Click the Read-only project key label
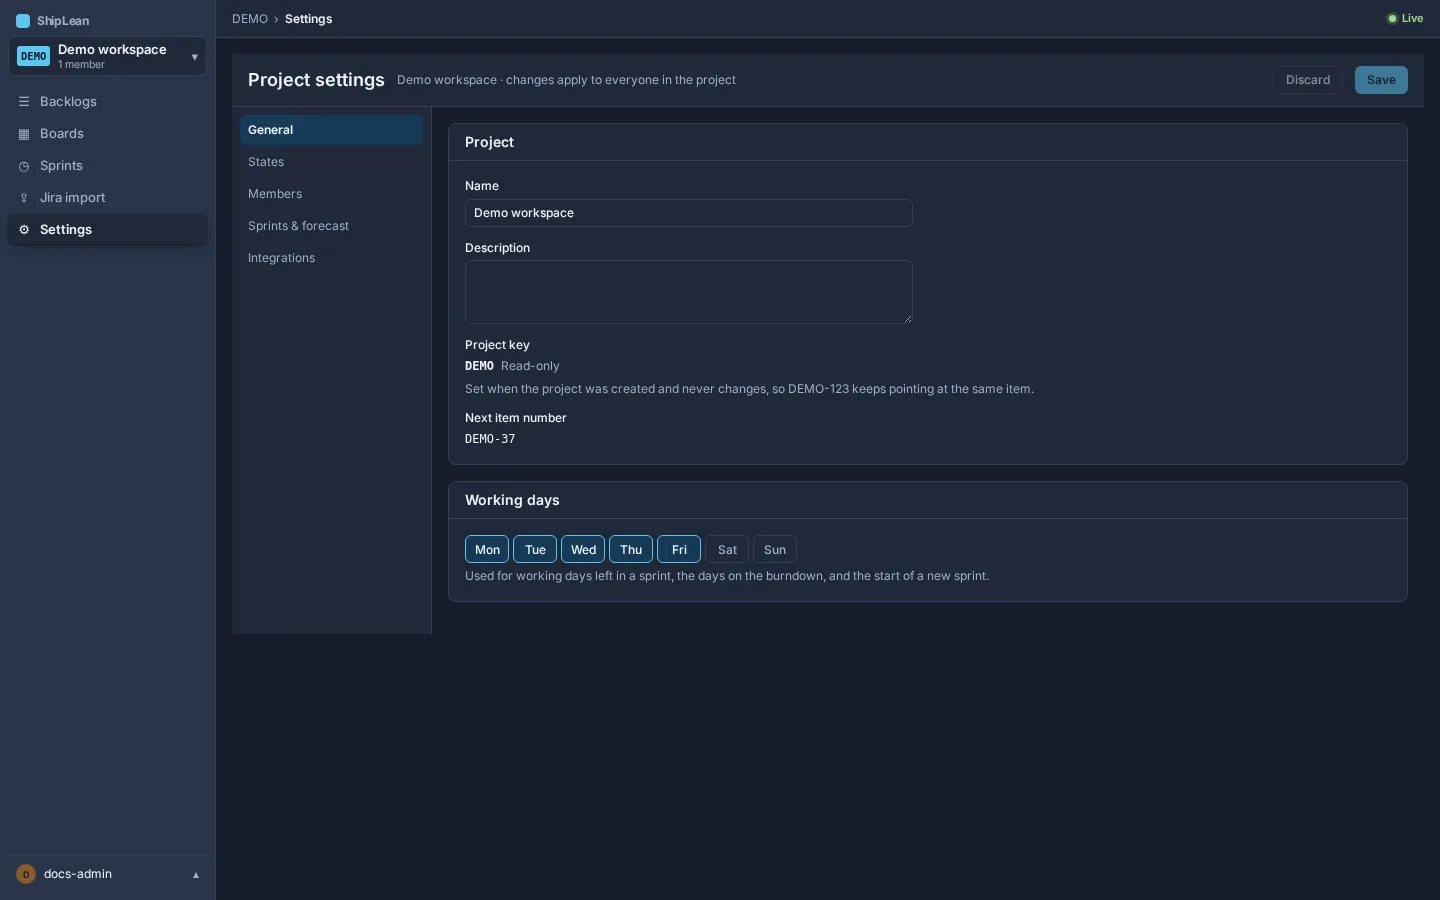This screenshot has height=900, width=1440. (530, 366)
